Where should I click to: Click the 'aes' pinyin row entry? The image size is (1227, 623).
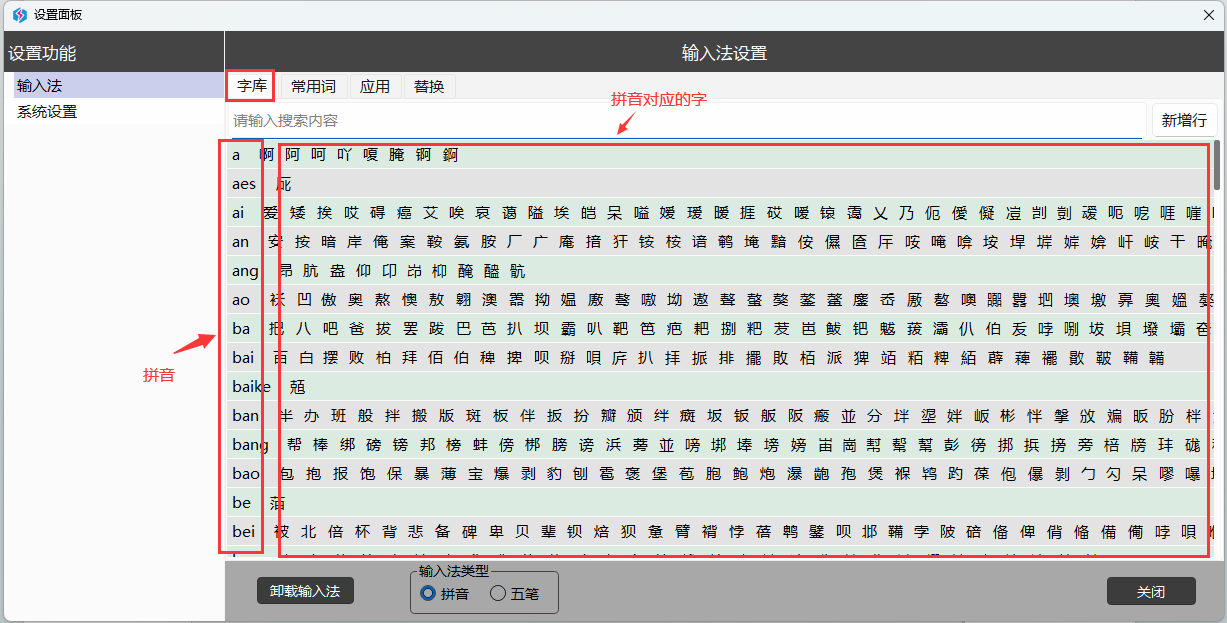coord(244,184)
